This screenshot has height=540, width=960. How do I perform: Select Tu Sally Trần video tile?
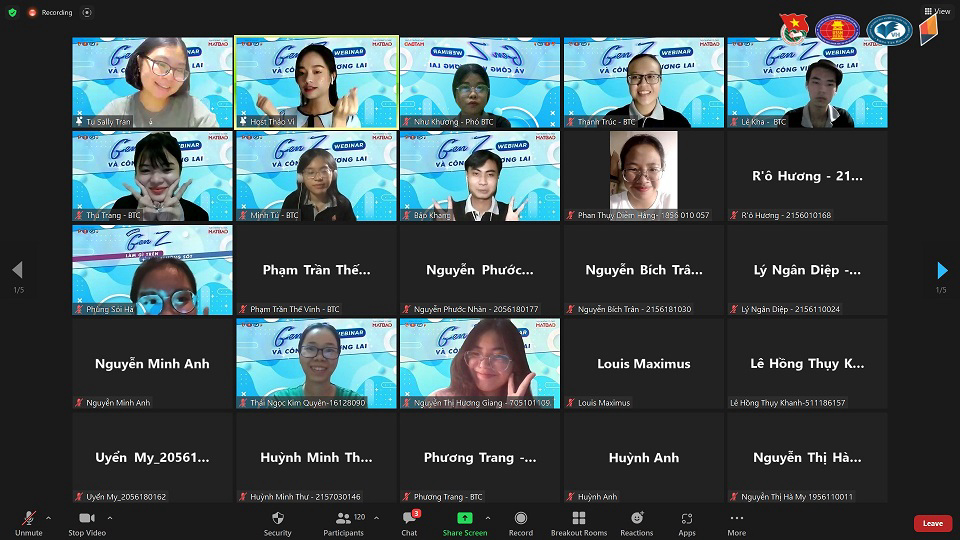tap(152, 82)
